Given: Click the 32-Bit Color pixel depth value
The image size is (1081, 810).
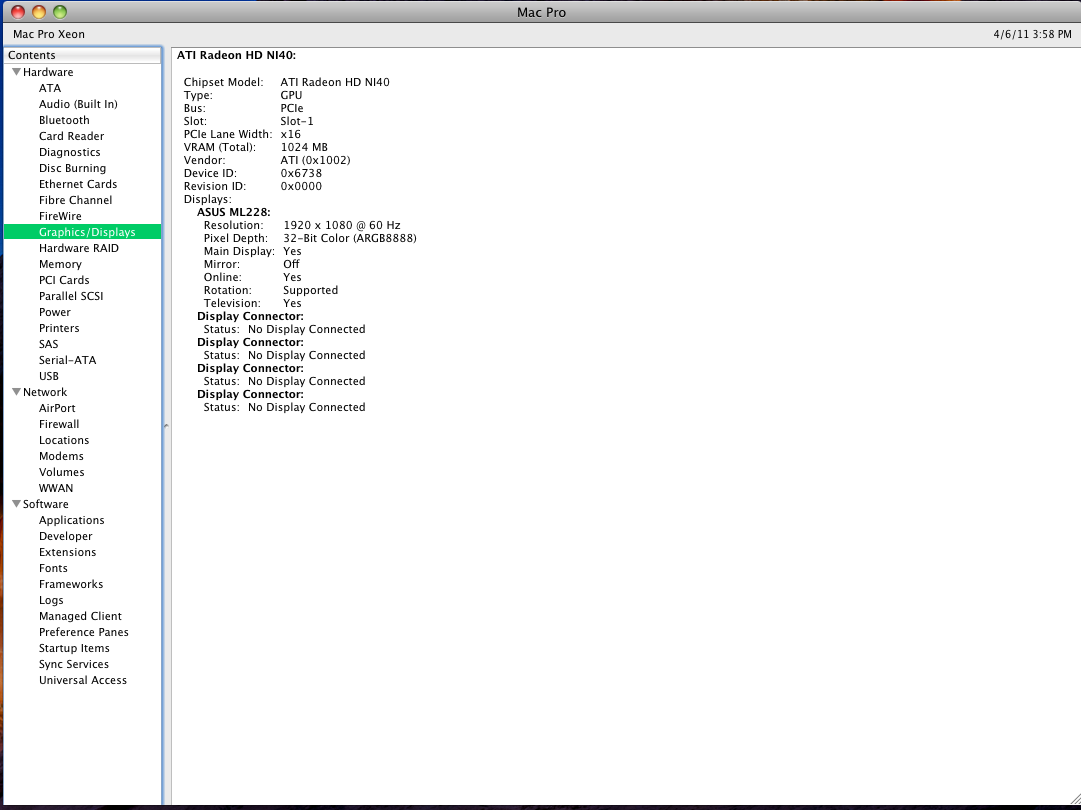Looking at the screenshot, I should tap(350, 239).
